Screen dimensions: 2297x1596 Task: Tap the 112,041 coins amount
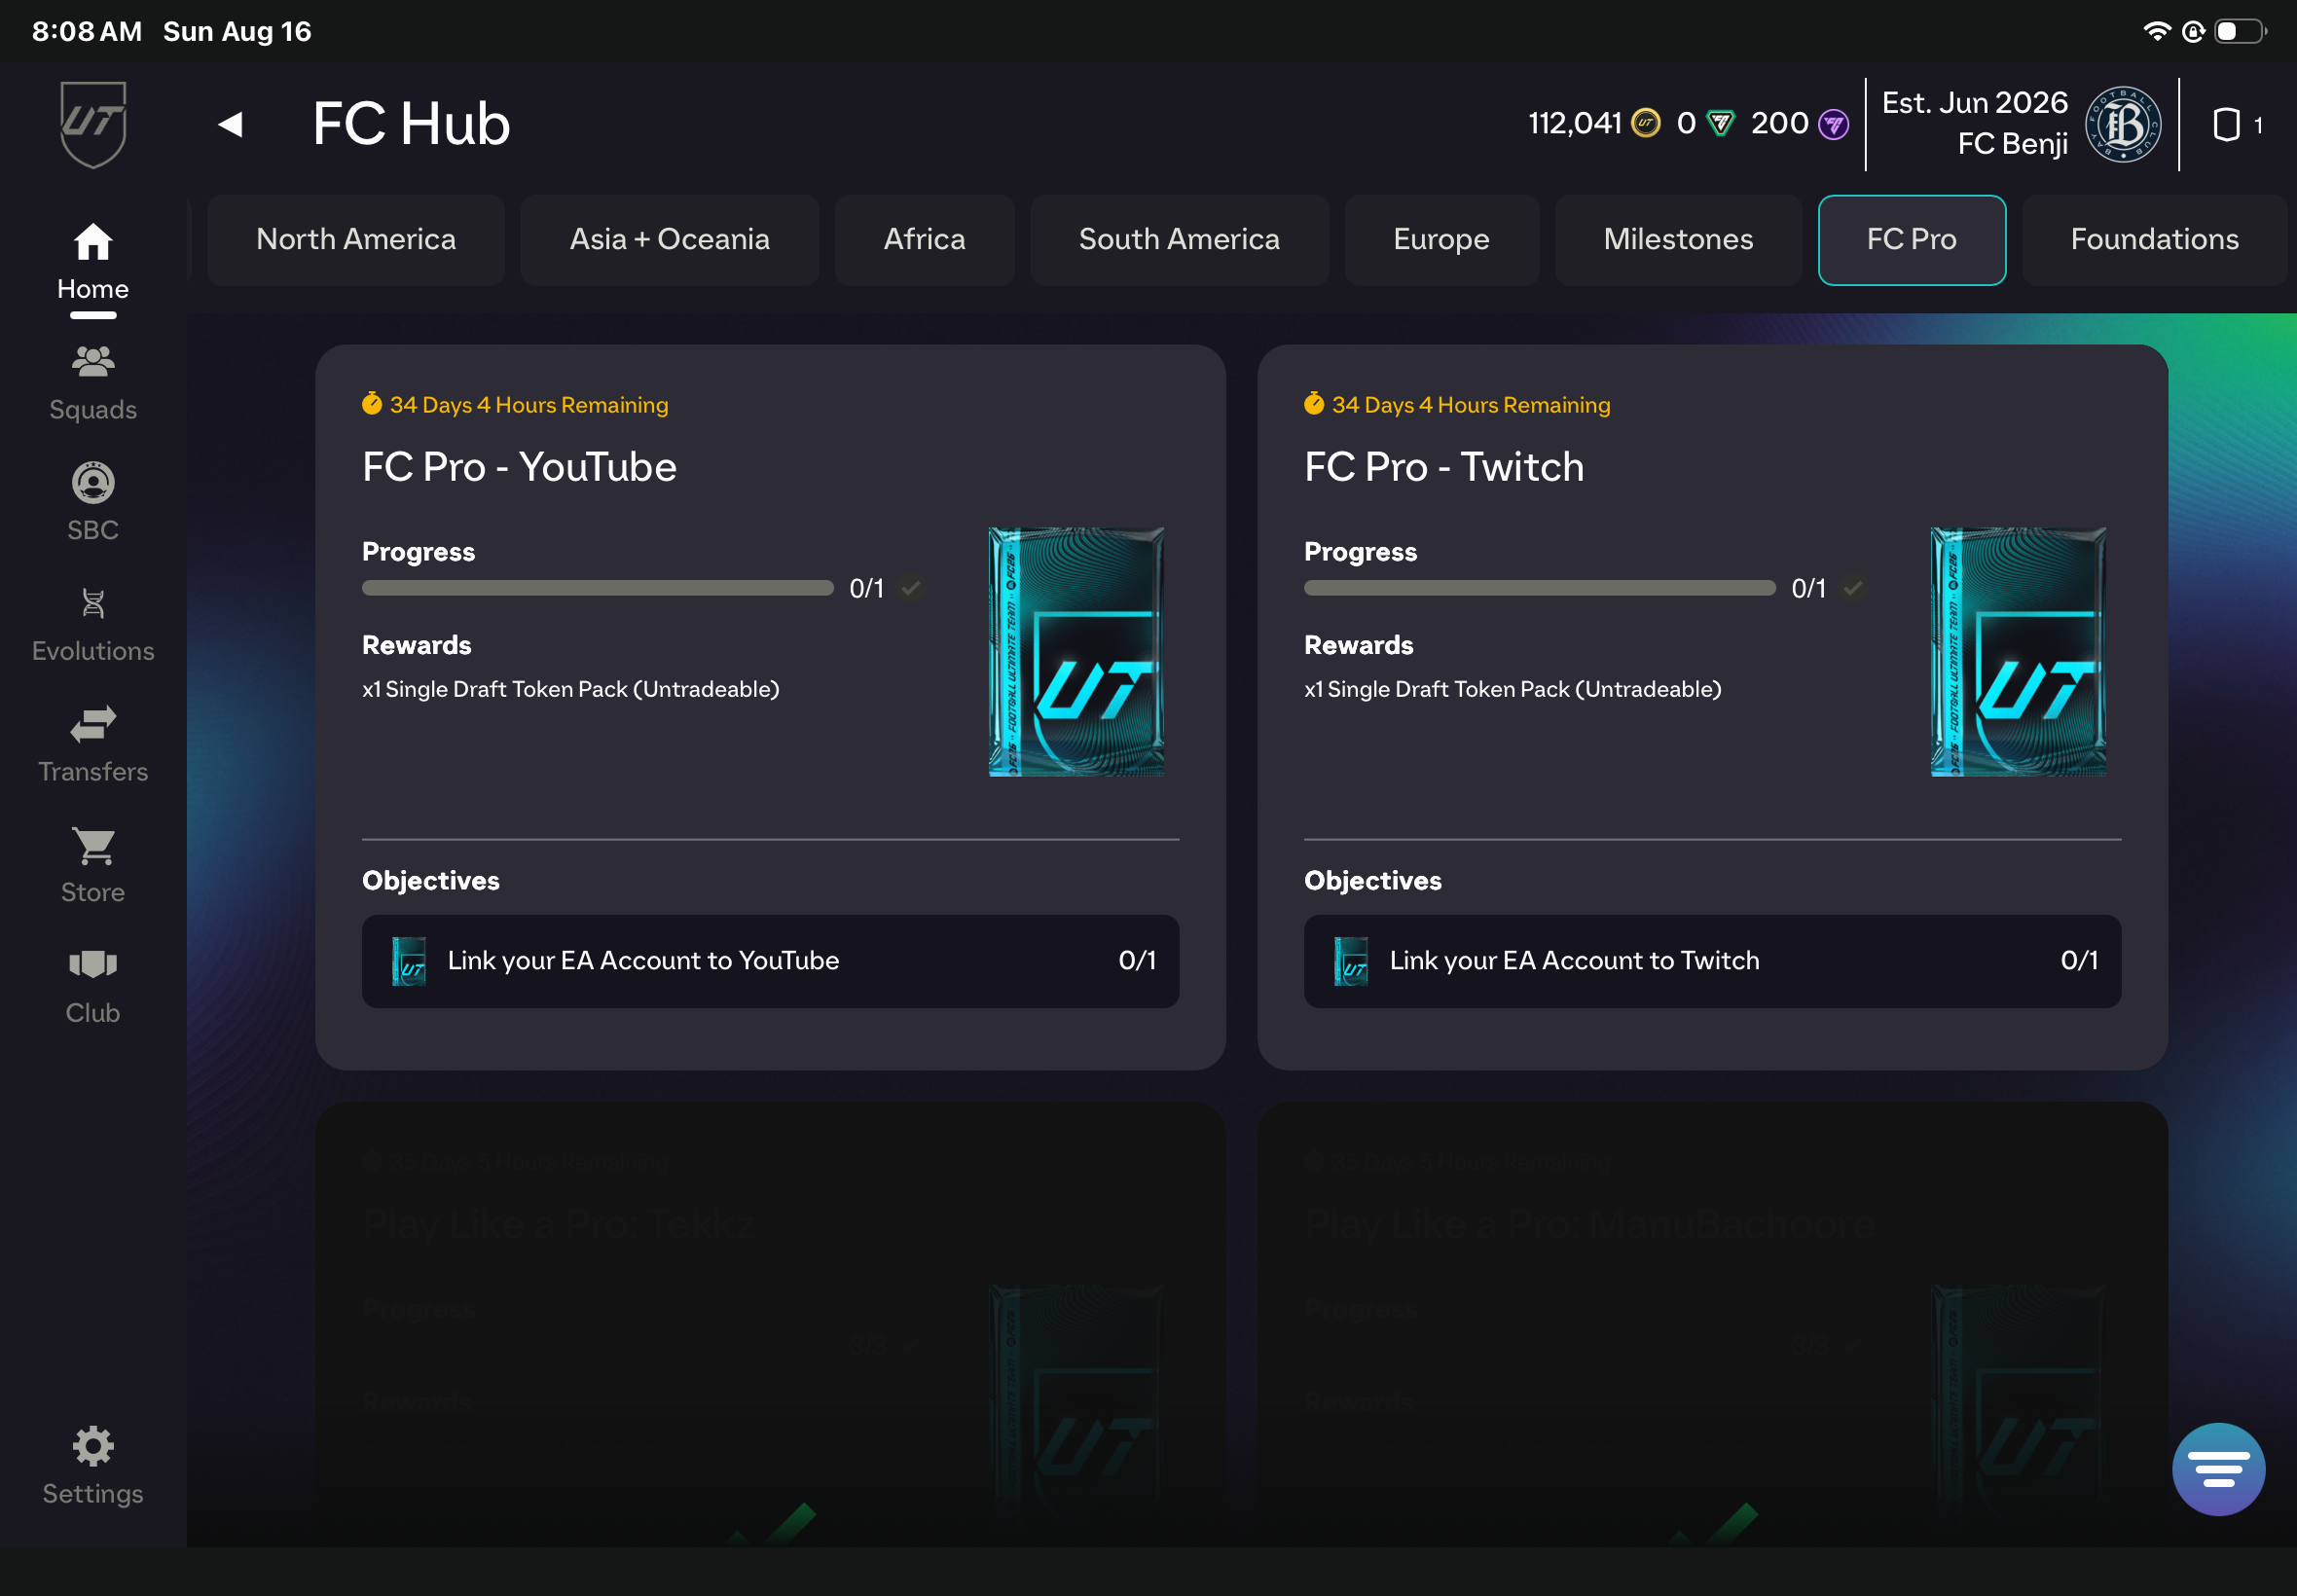[x=1575, y=123]
